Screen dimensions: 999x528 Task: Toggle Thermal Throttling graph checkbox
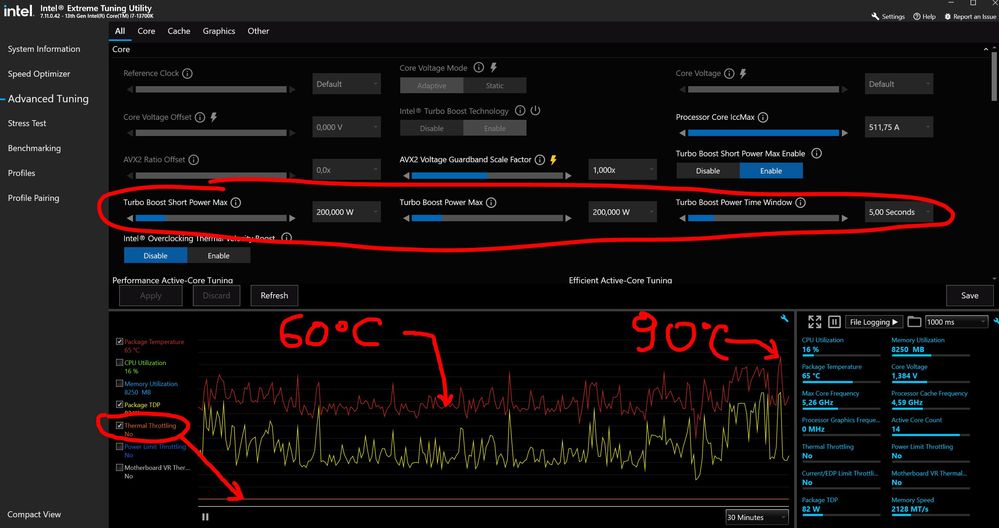click(120, 425)
